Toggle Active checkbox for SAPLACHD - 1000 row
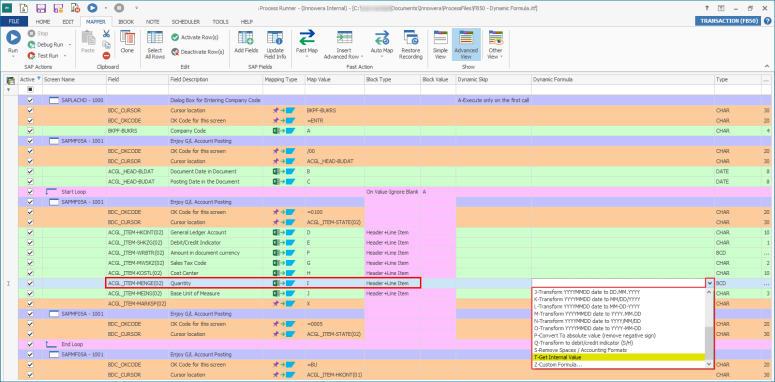Viewport: 775px width, 382px height. click(30, 100)
